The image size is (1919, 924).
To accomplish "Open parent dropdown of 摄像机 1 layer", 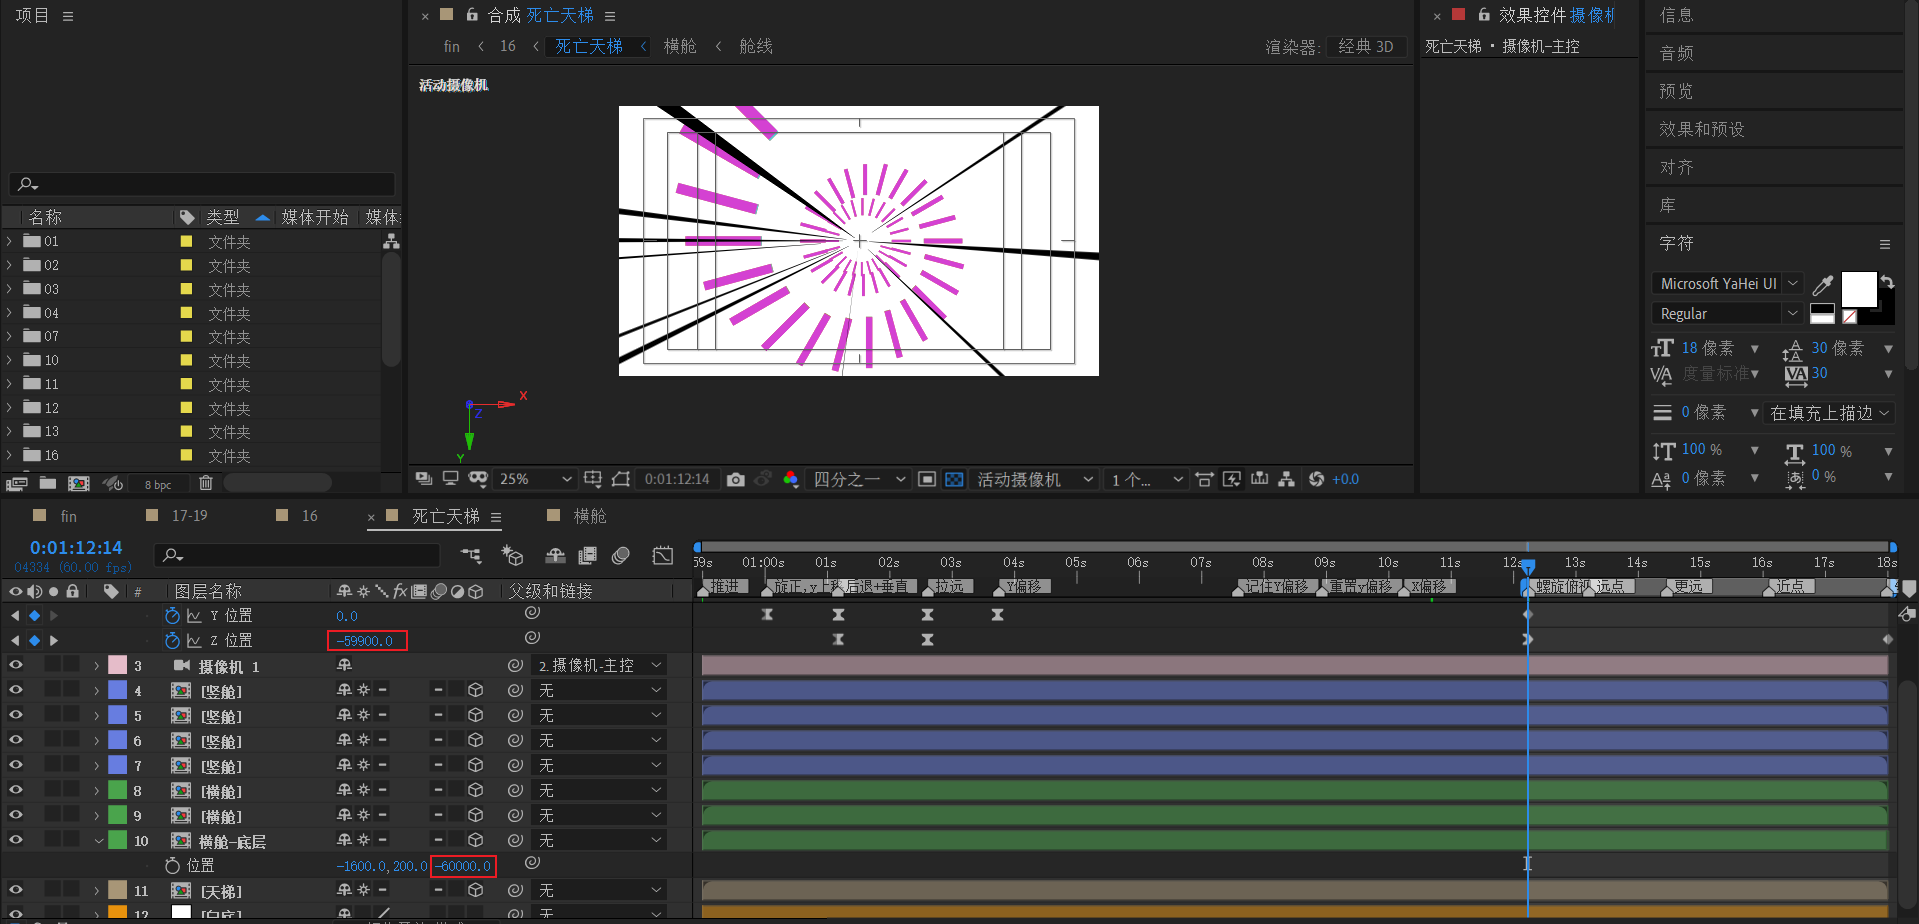I will coord(600,665).
